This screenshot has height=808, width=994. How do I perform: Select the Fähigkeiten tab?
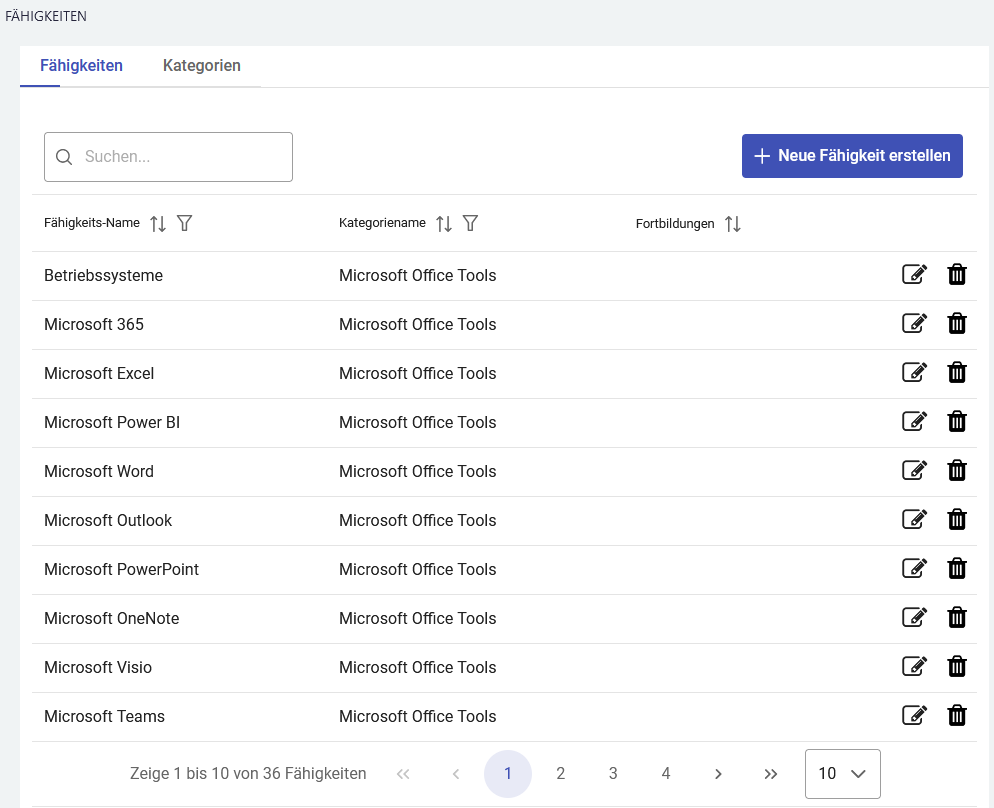point(81,66)
